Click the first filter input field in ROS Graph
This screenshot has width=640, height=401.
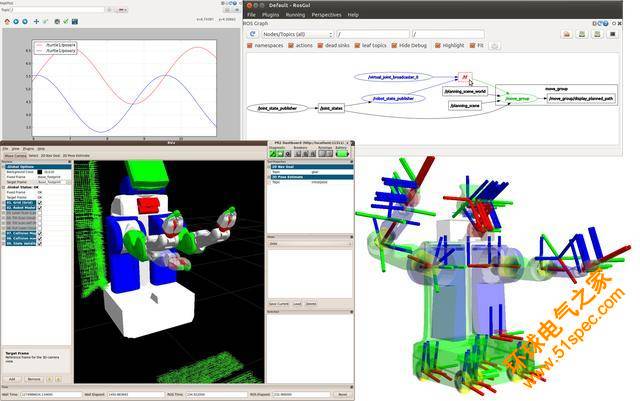click(373, 34)
